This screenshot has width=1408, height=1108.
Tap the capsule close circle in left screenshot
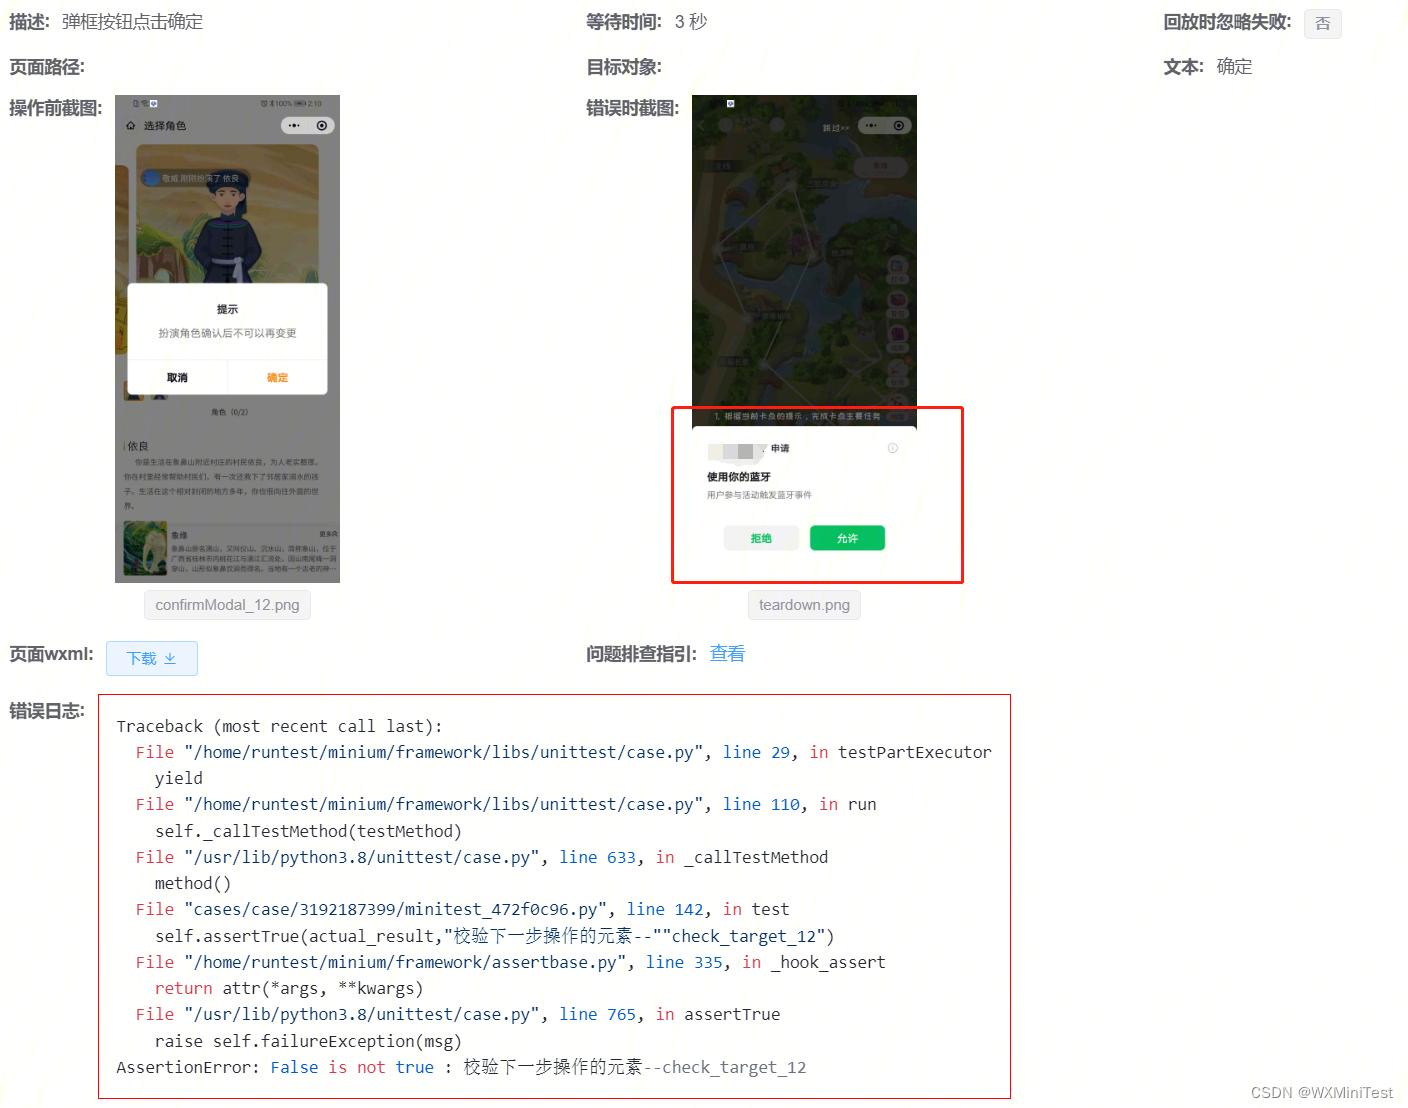click(x=322, y=126)
